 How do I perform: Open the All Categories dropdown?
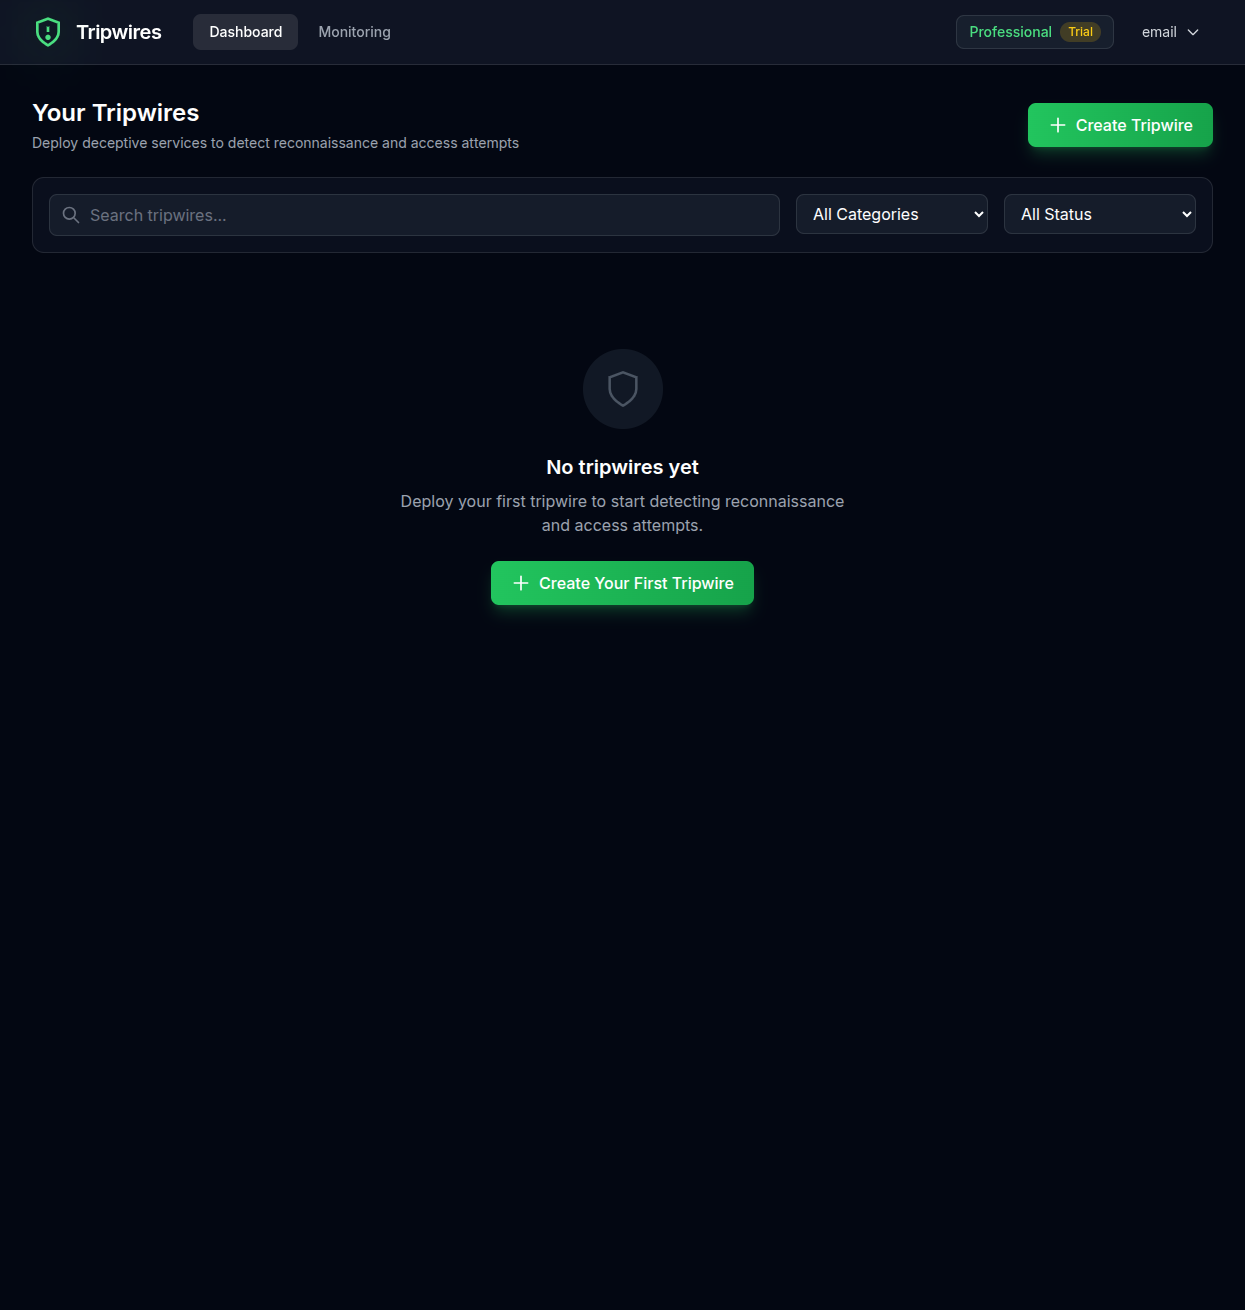pos(892,214)
